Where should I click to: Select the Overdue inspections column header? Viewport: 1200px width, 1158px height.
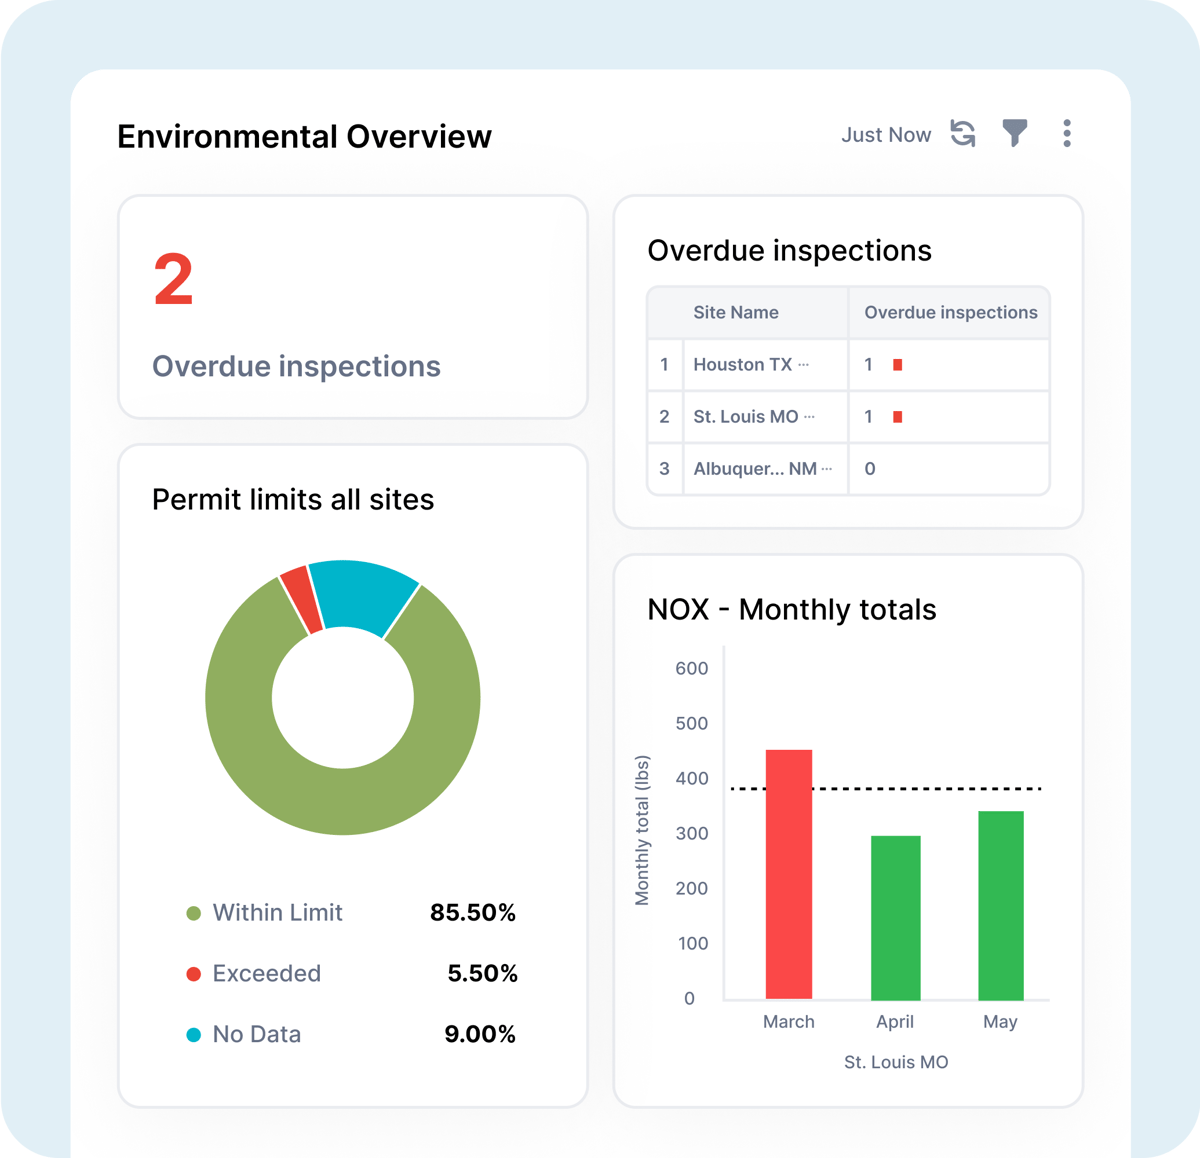949,312
